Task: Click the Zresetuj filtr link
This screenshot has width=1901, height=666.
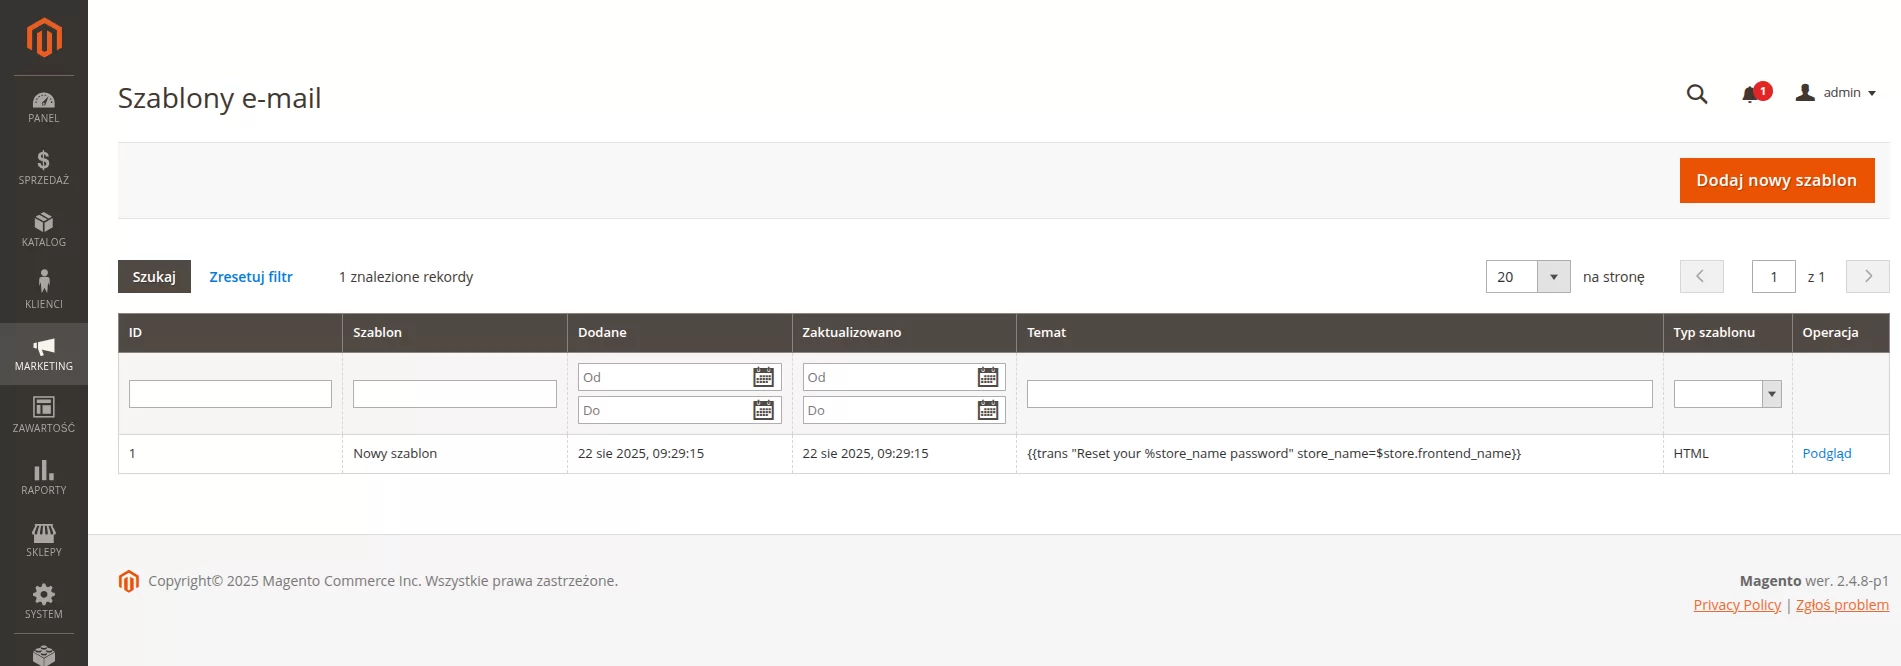Action: (x=251, y=277)
